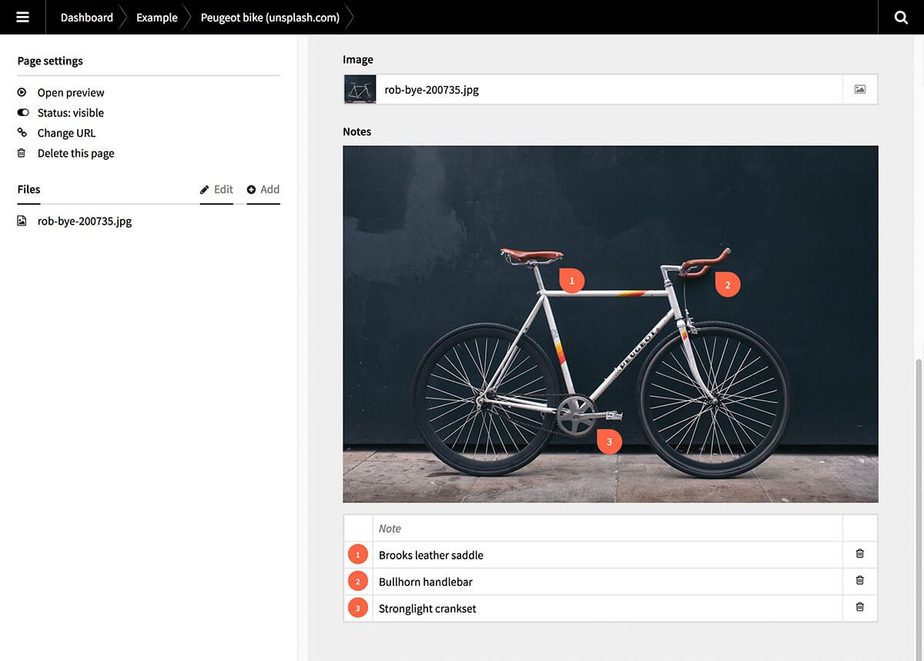
Task: Remove the Stronglight crankset note
Action: [860, 607]
